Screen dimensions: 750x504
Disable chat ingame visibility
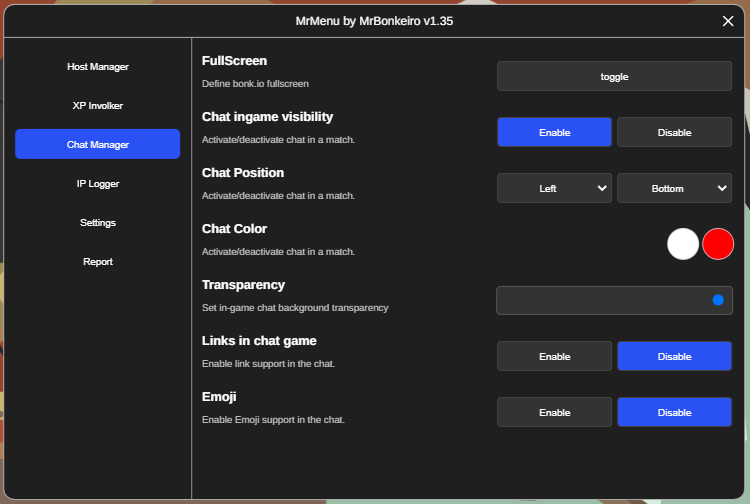pyautogui.click(x=674, y=132)
